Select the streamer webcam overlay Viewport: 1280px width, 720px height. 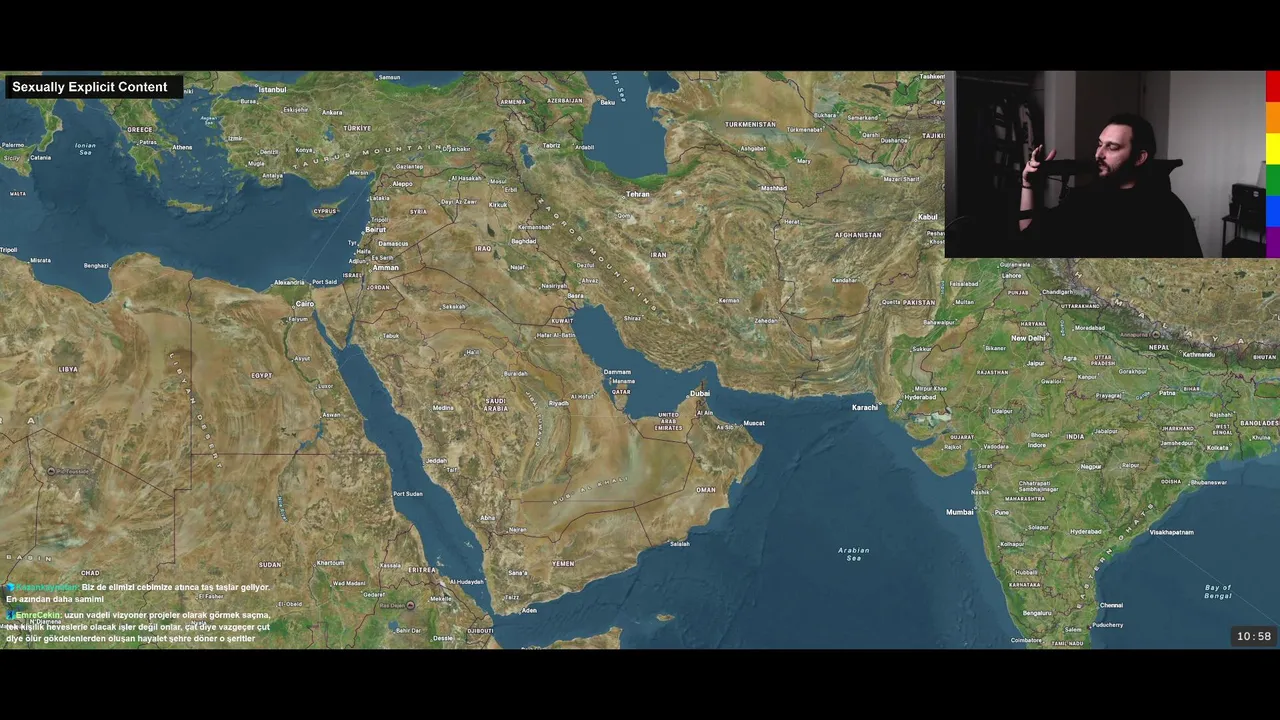1104,164
